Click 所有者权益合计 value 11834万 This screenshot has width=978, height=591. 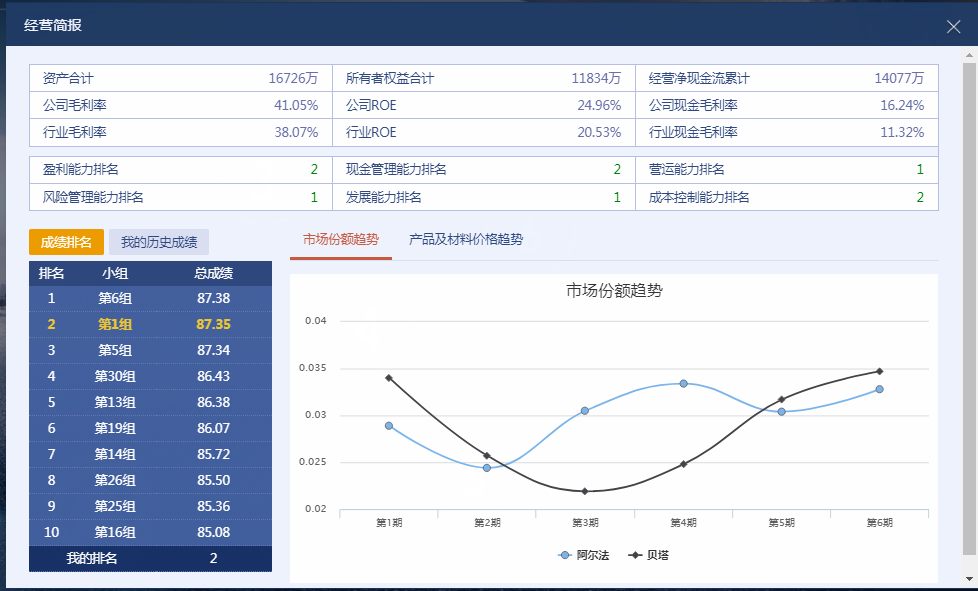pos(596,79)
